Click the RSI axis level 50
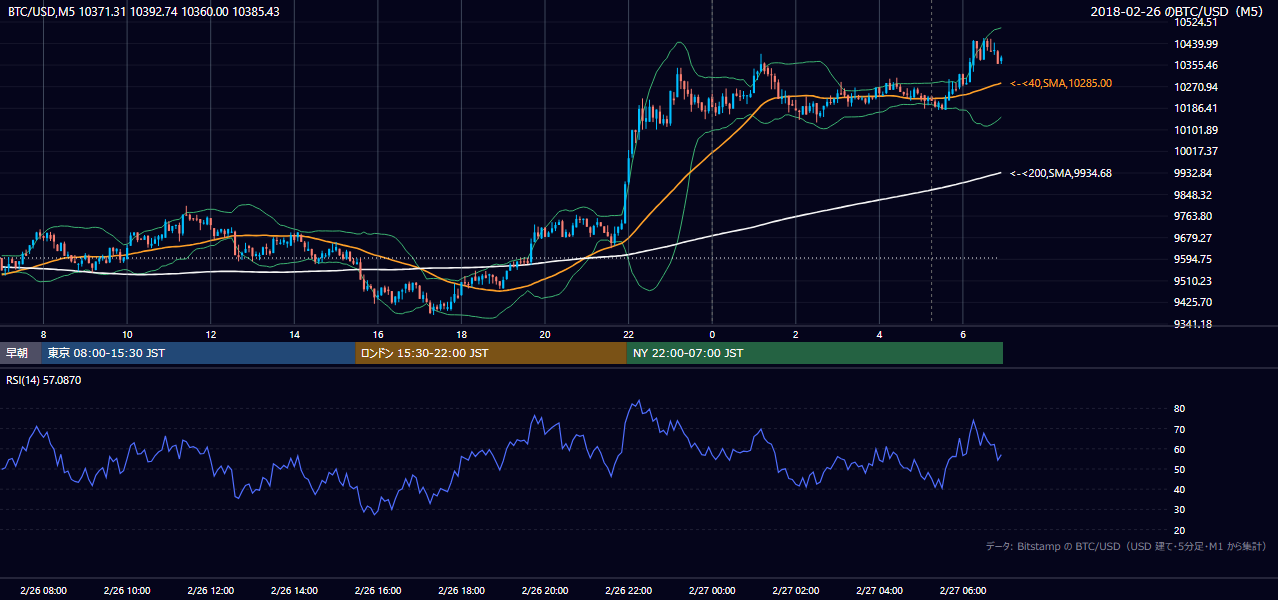The image size is (1278, 600). pos(1179,469)
